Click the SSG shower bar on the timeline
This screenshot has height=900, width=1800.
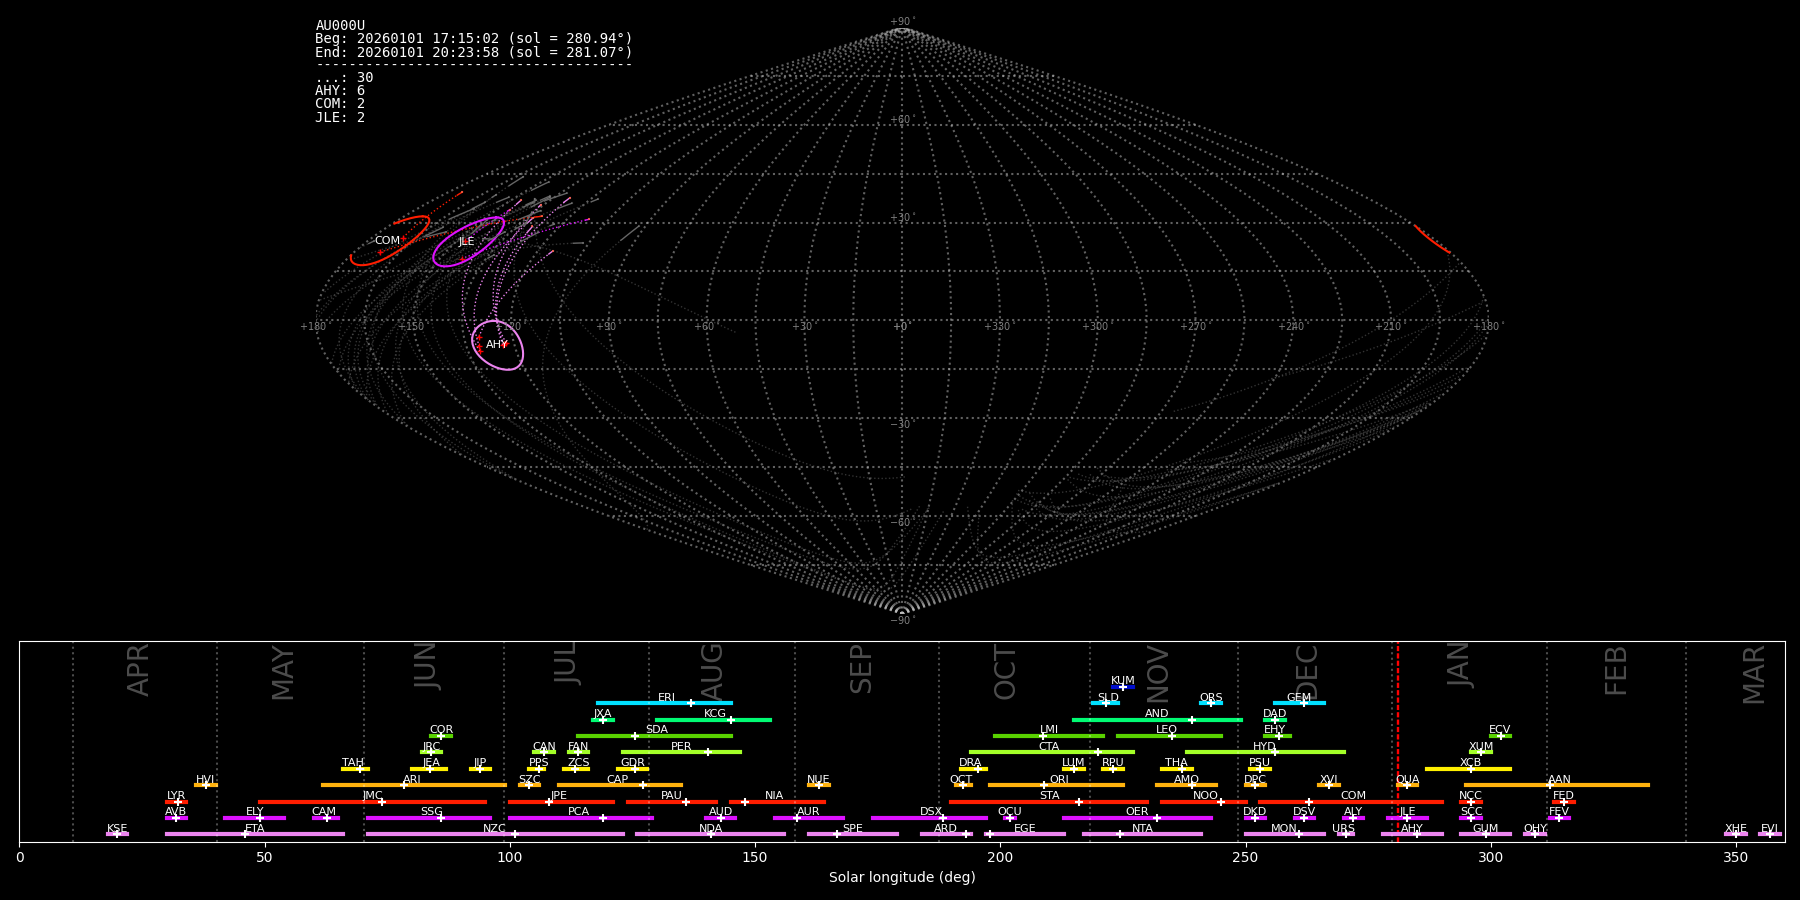(429, 818)
